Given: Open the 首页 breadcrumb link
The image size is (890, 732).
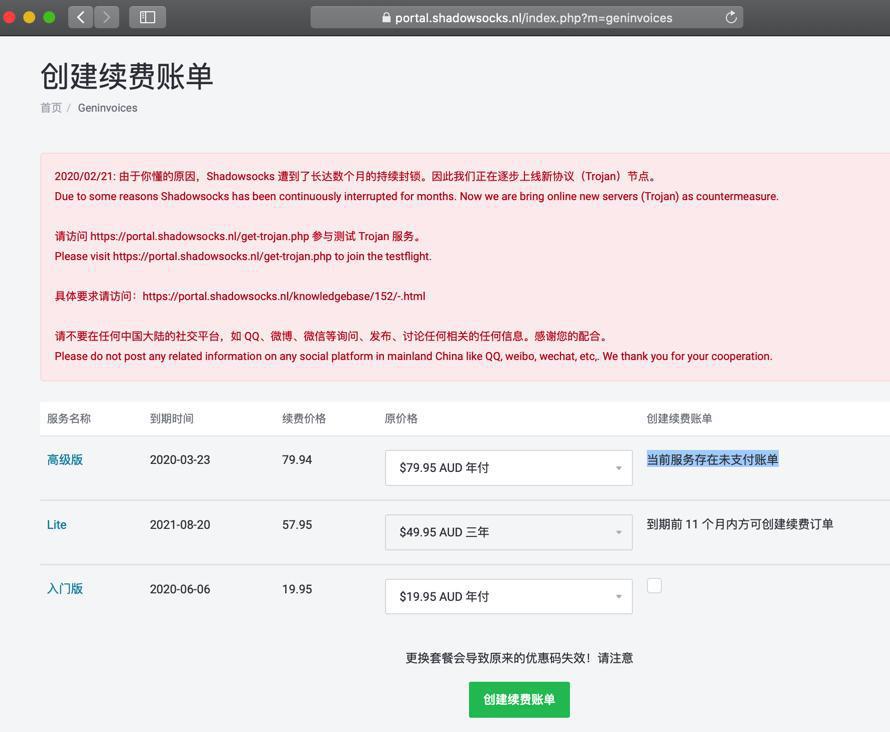Looking at the screenshot, I should point(51,108).
